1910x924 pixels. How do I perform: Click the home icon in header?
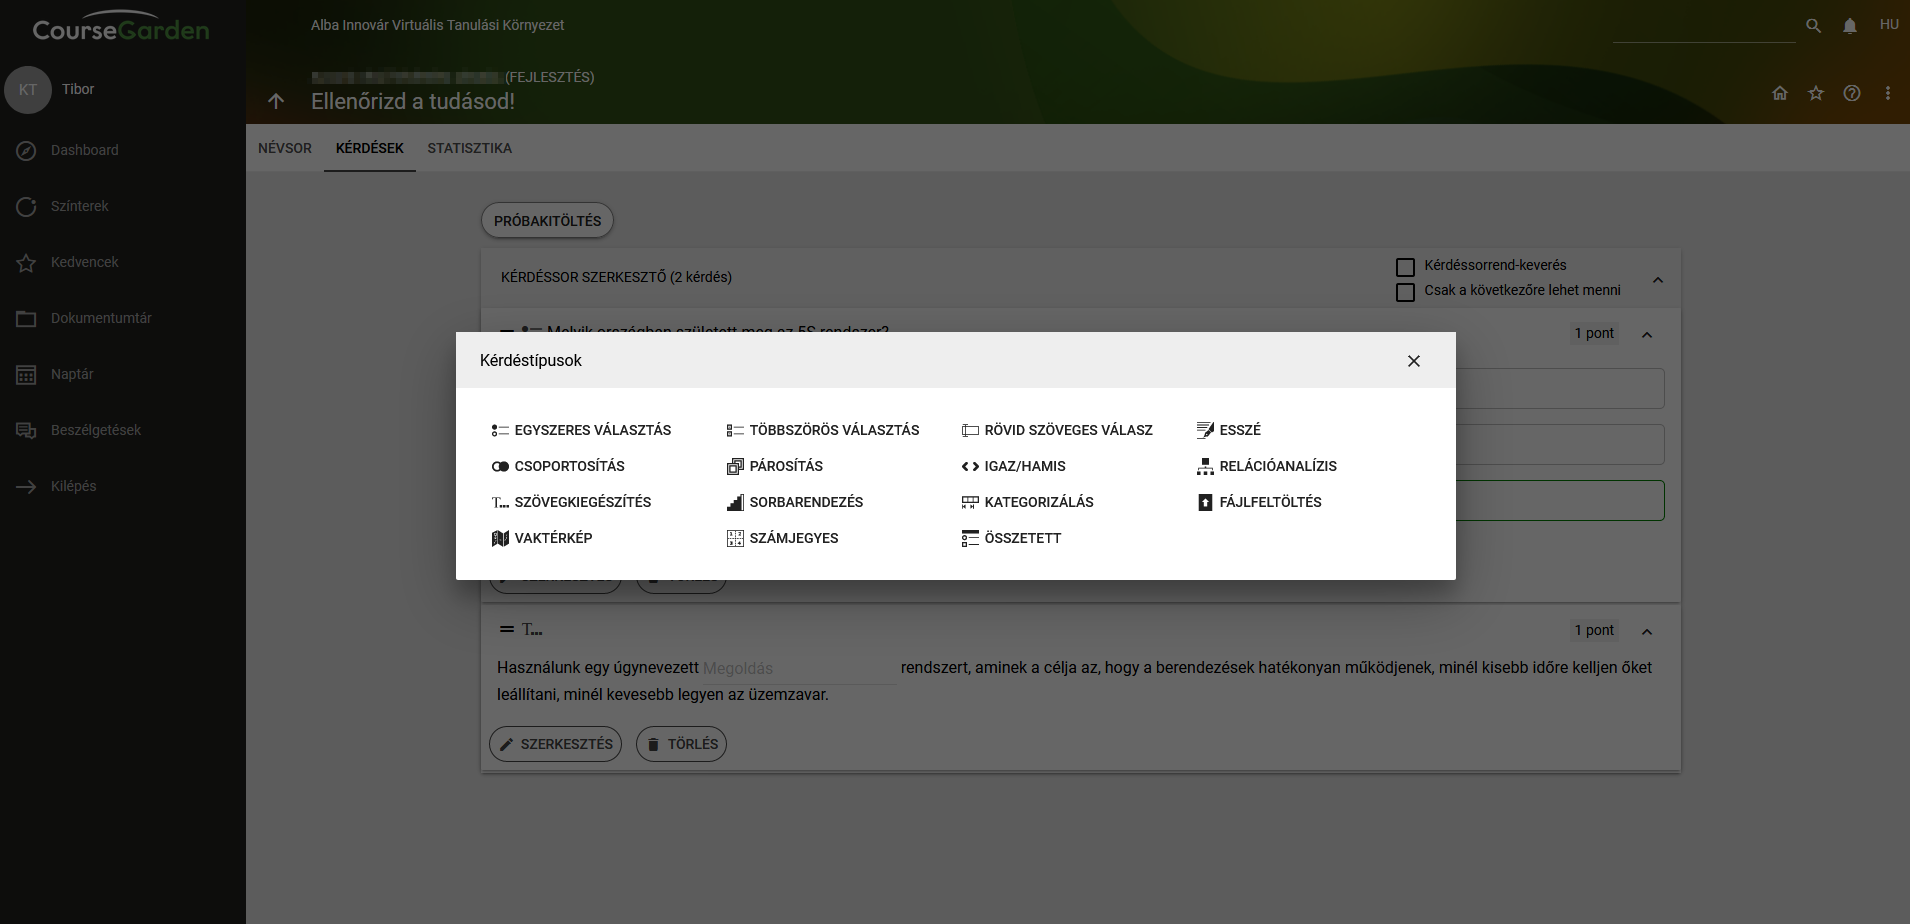click(1780, 93)
